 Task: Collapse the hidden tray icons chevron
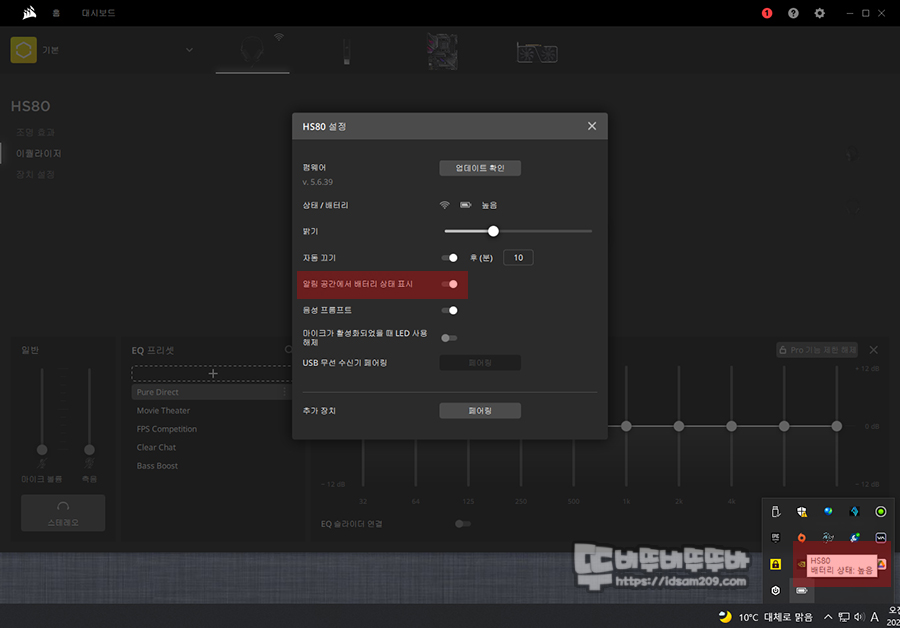(x=828, y=617)
